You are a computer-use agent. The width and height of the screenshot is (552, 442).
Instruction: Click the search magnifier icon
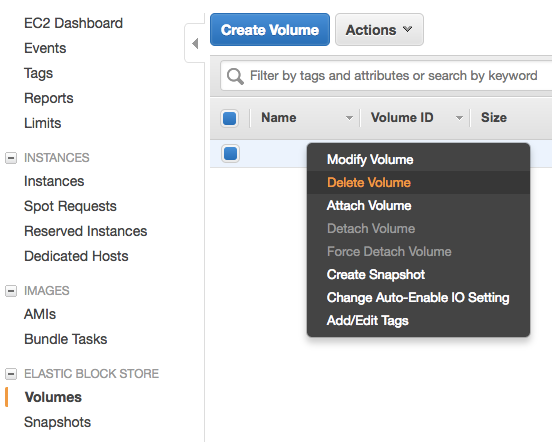[x=235, y=76]
